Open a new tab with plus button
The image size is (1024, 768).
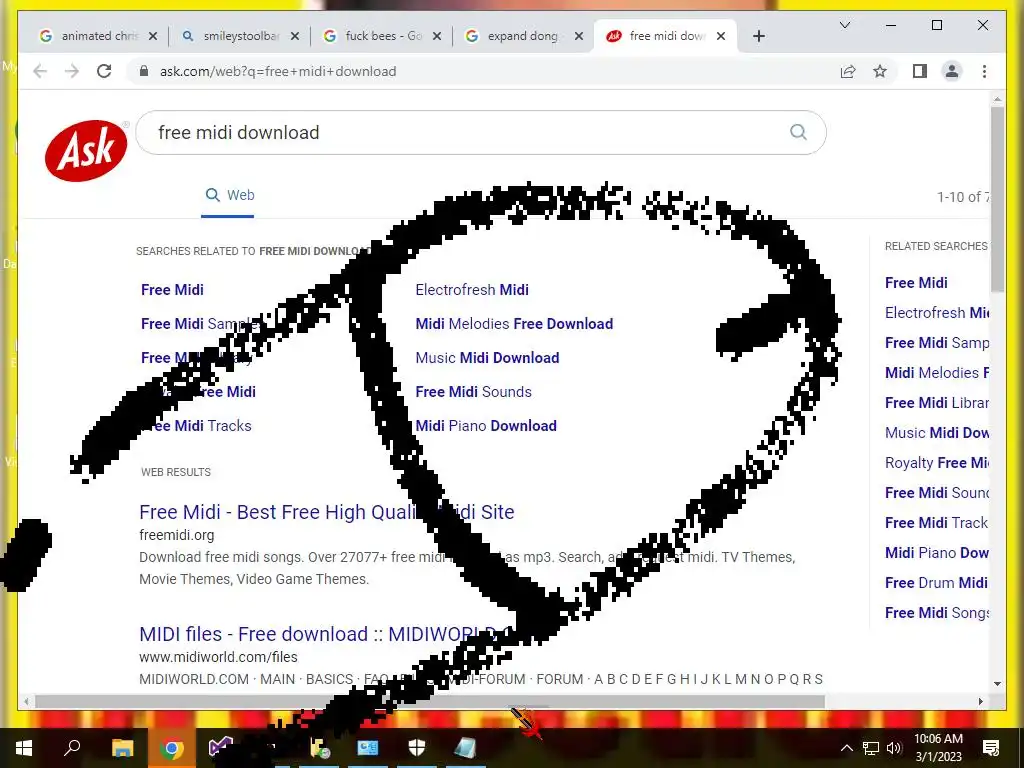pyautogui.click(x=759, y=37)
